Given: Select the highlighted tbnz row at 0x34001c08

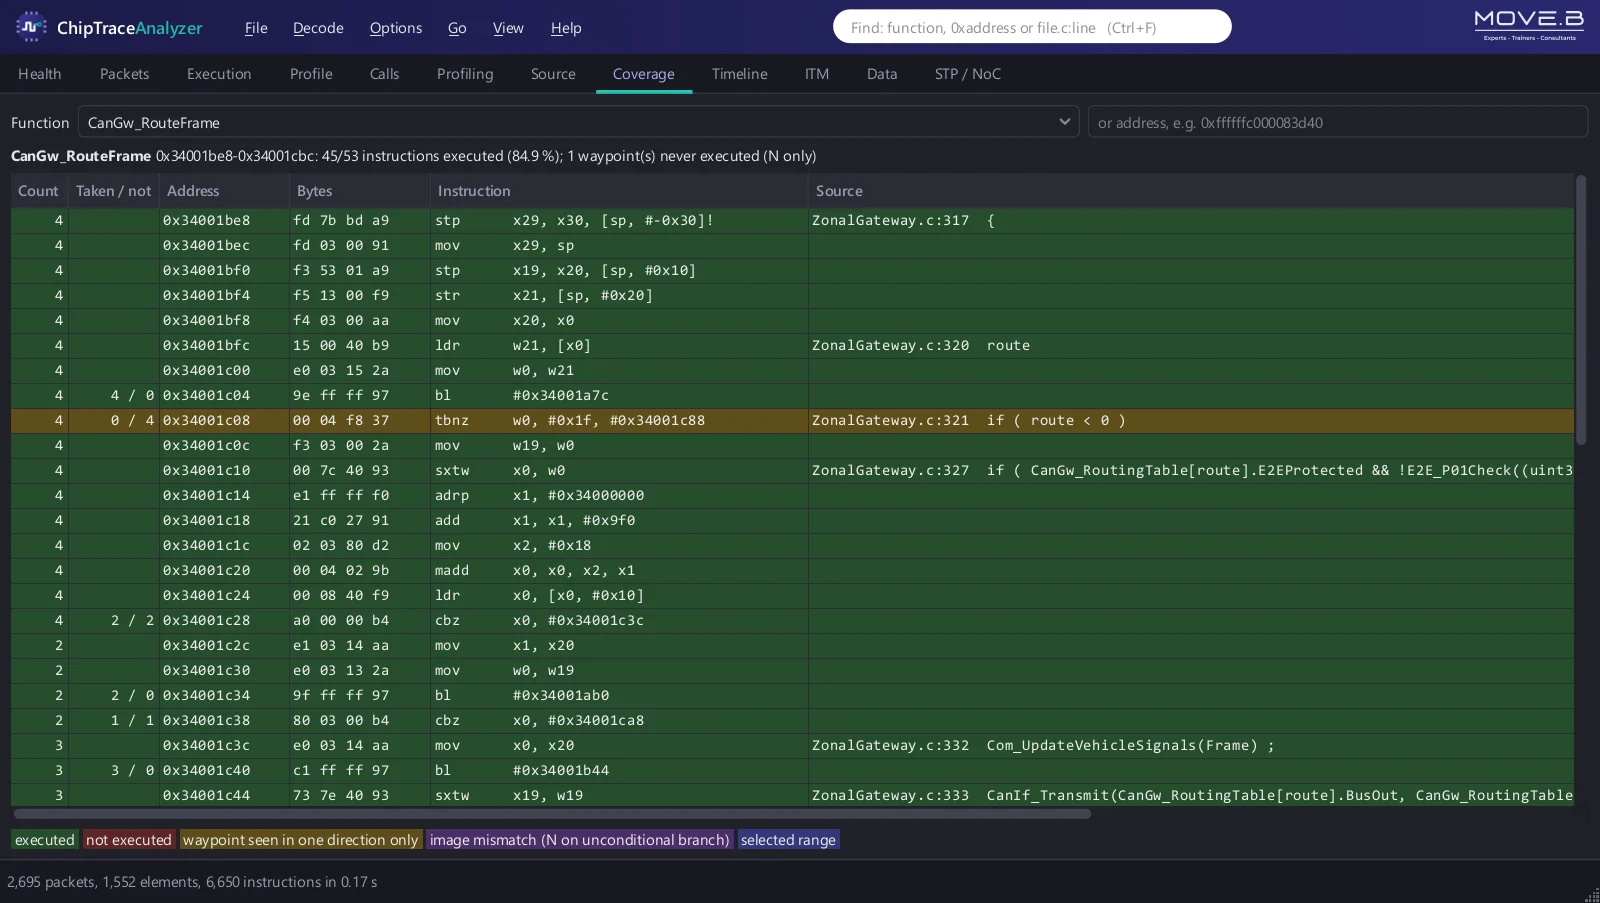Looking at the screenshot, I should click(x=792, y=420).
